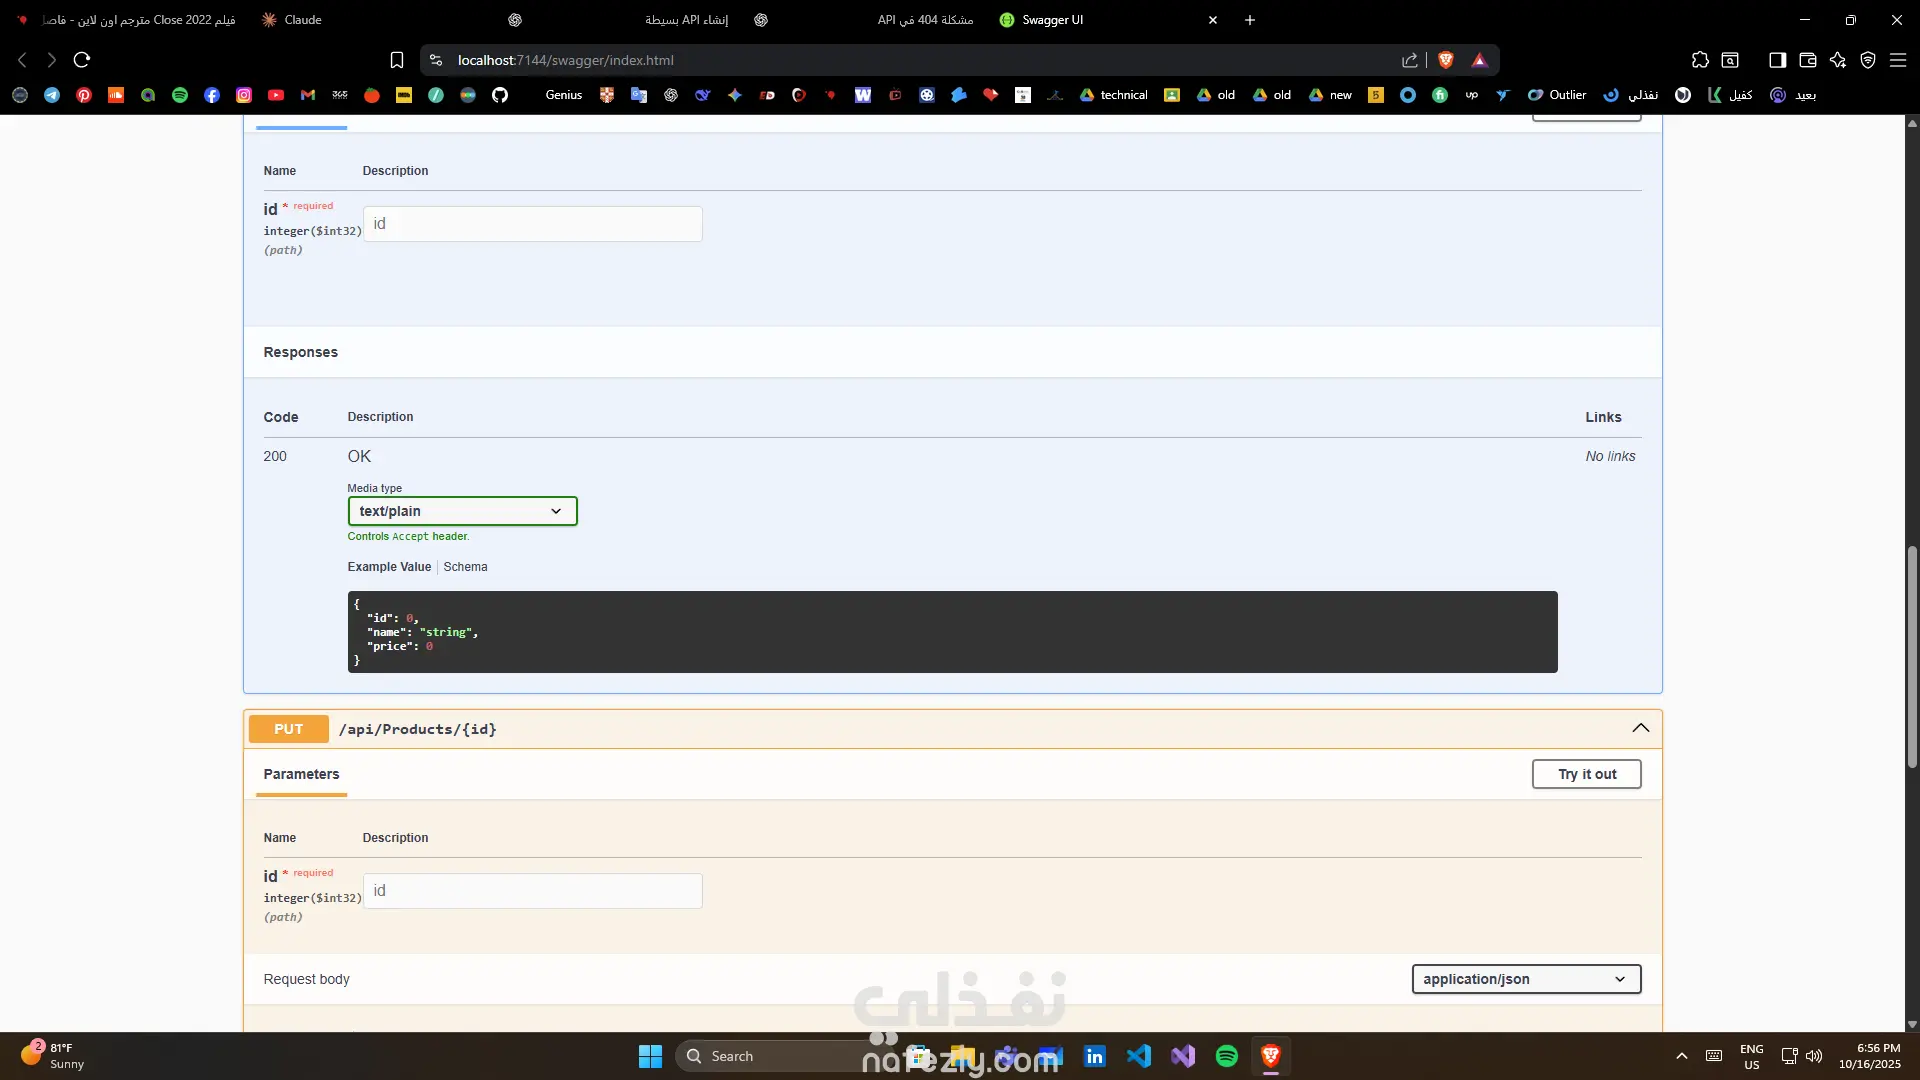Open the application/json request body dropdown
This screenshot has width=1920, height=1080.
coord(1526,979)
